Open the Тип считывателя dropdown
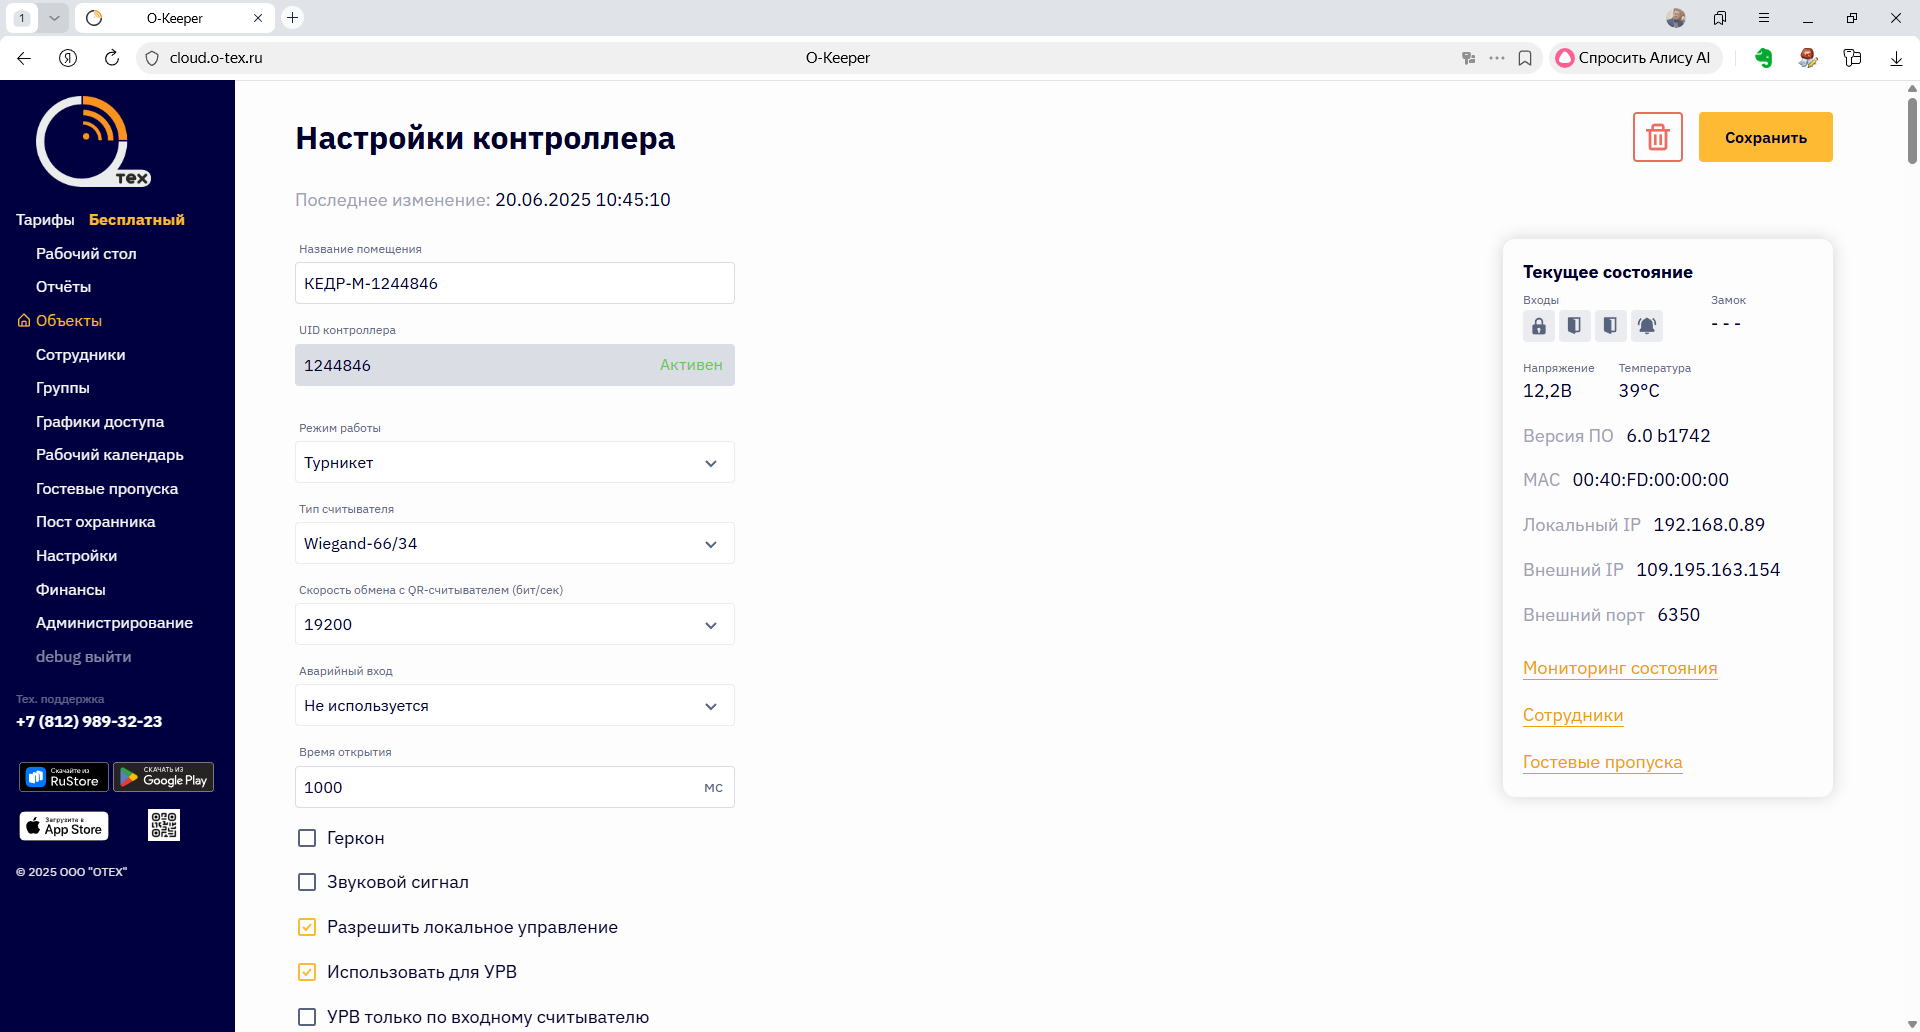The height and width of the screenshot is (1032, 1920). point(514,544)
